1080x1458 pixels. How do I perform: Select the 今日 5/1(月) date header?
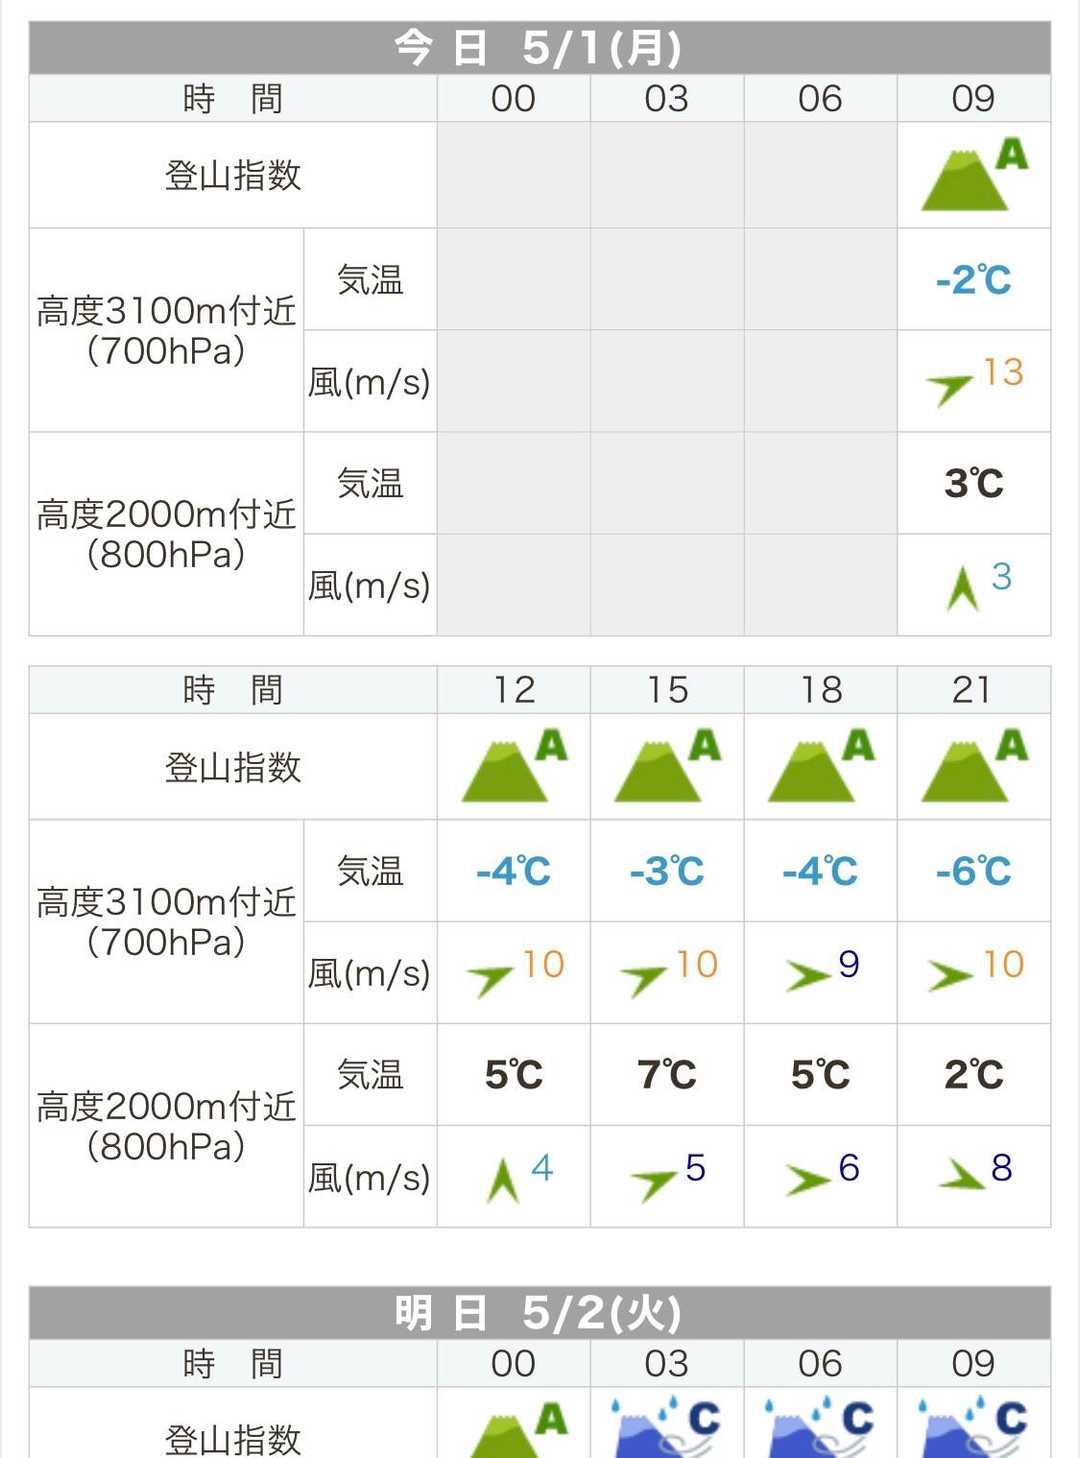tap(539, 48)
